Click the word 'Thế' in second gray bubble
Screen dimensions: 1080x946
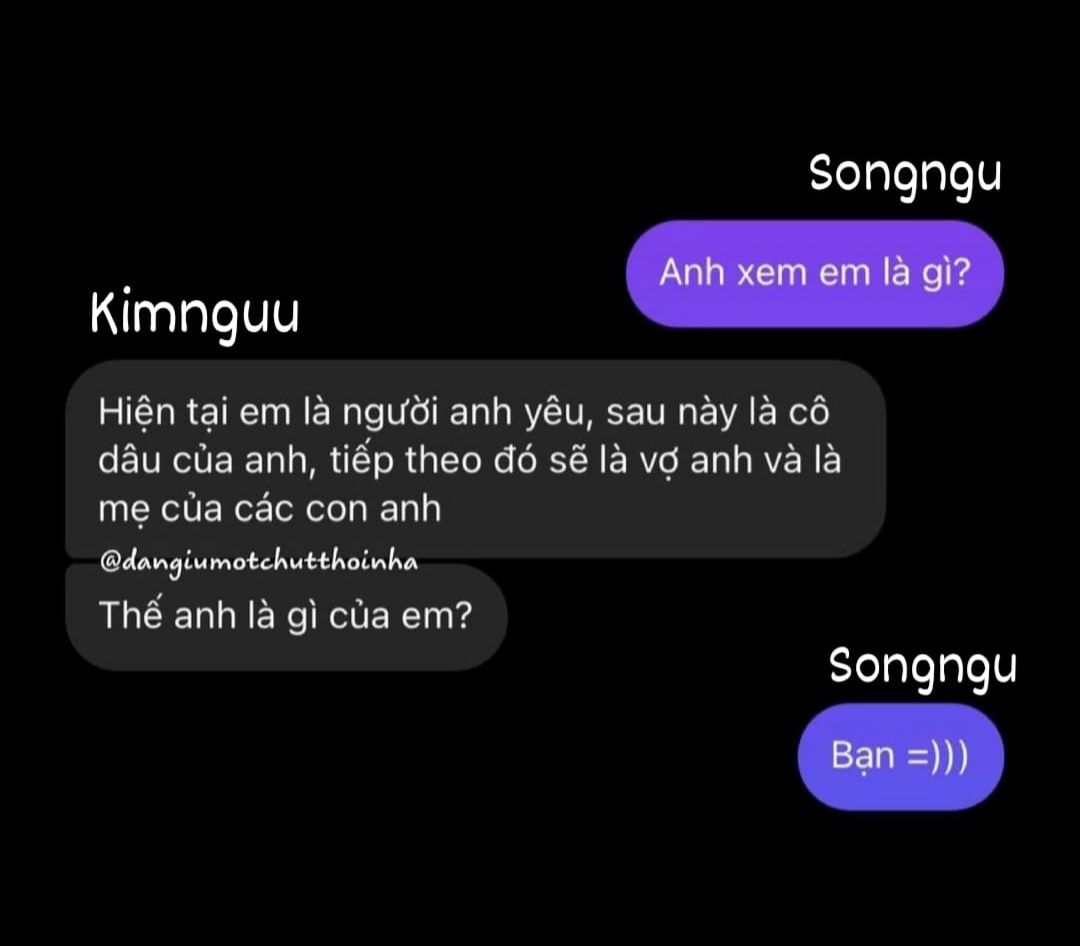[x=131, y=615]
